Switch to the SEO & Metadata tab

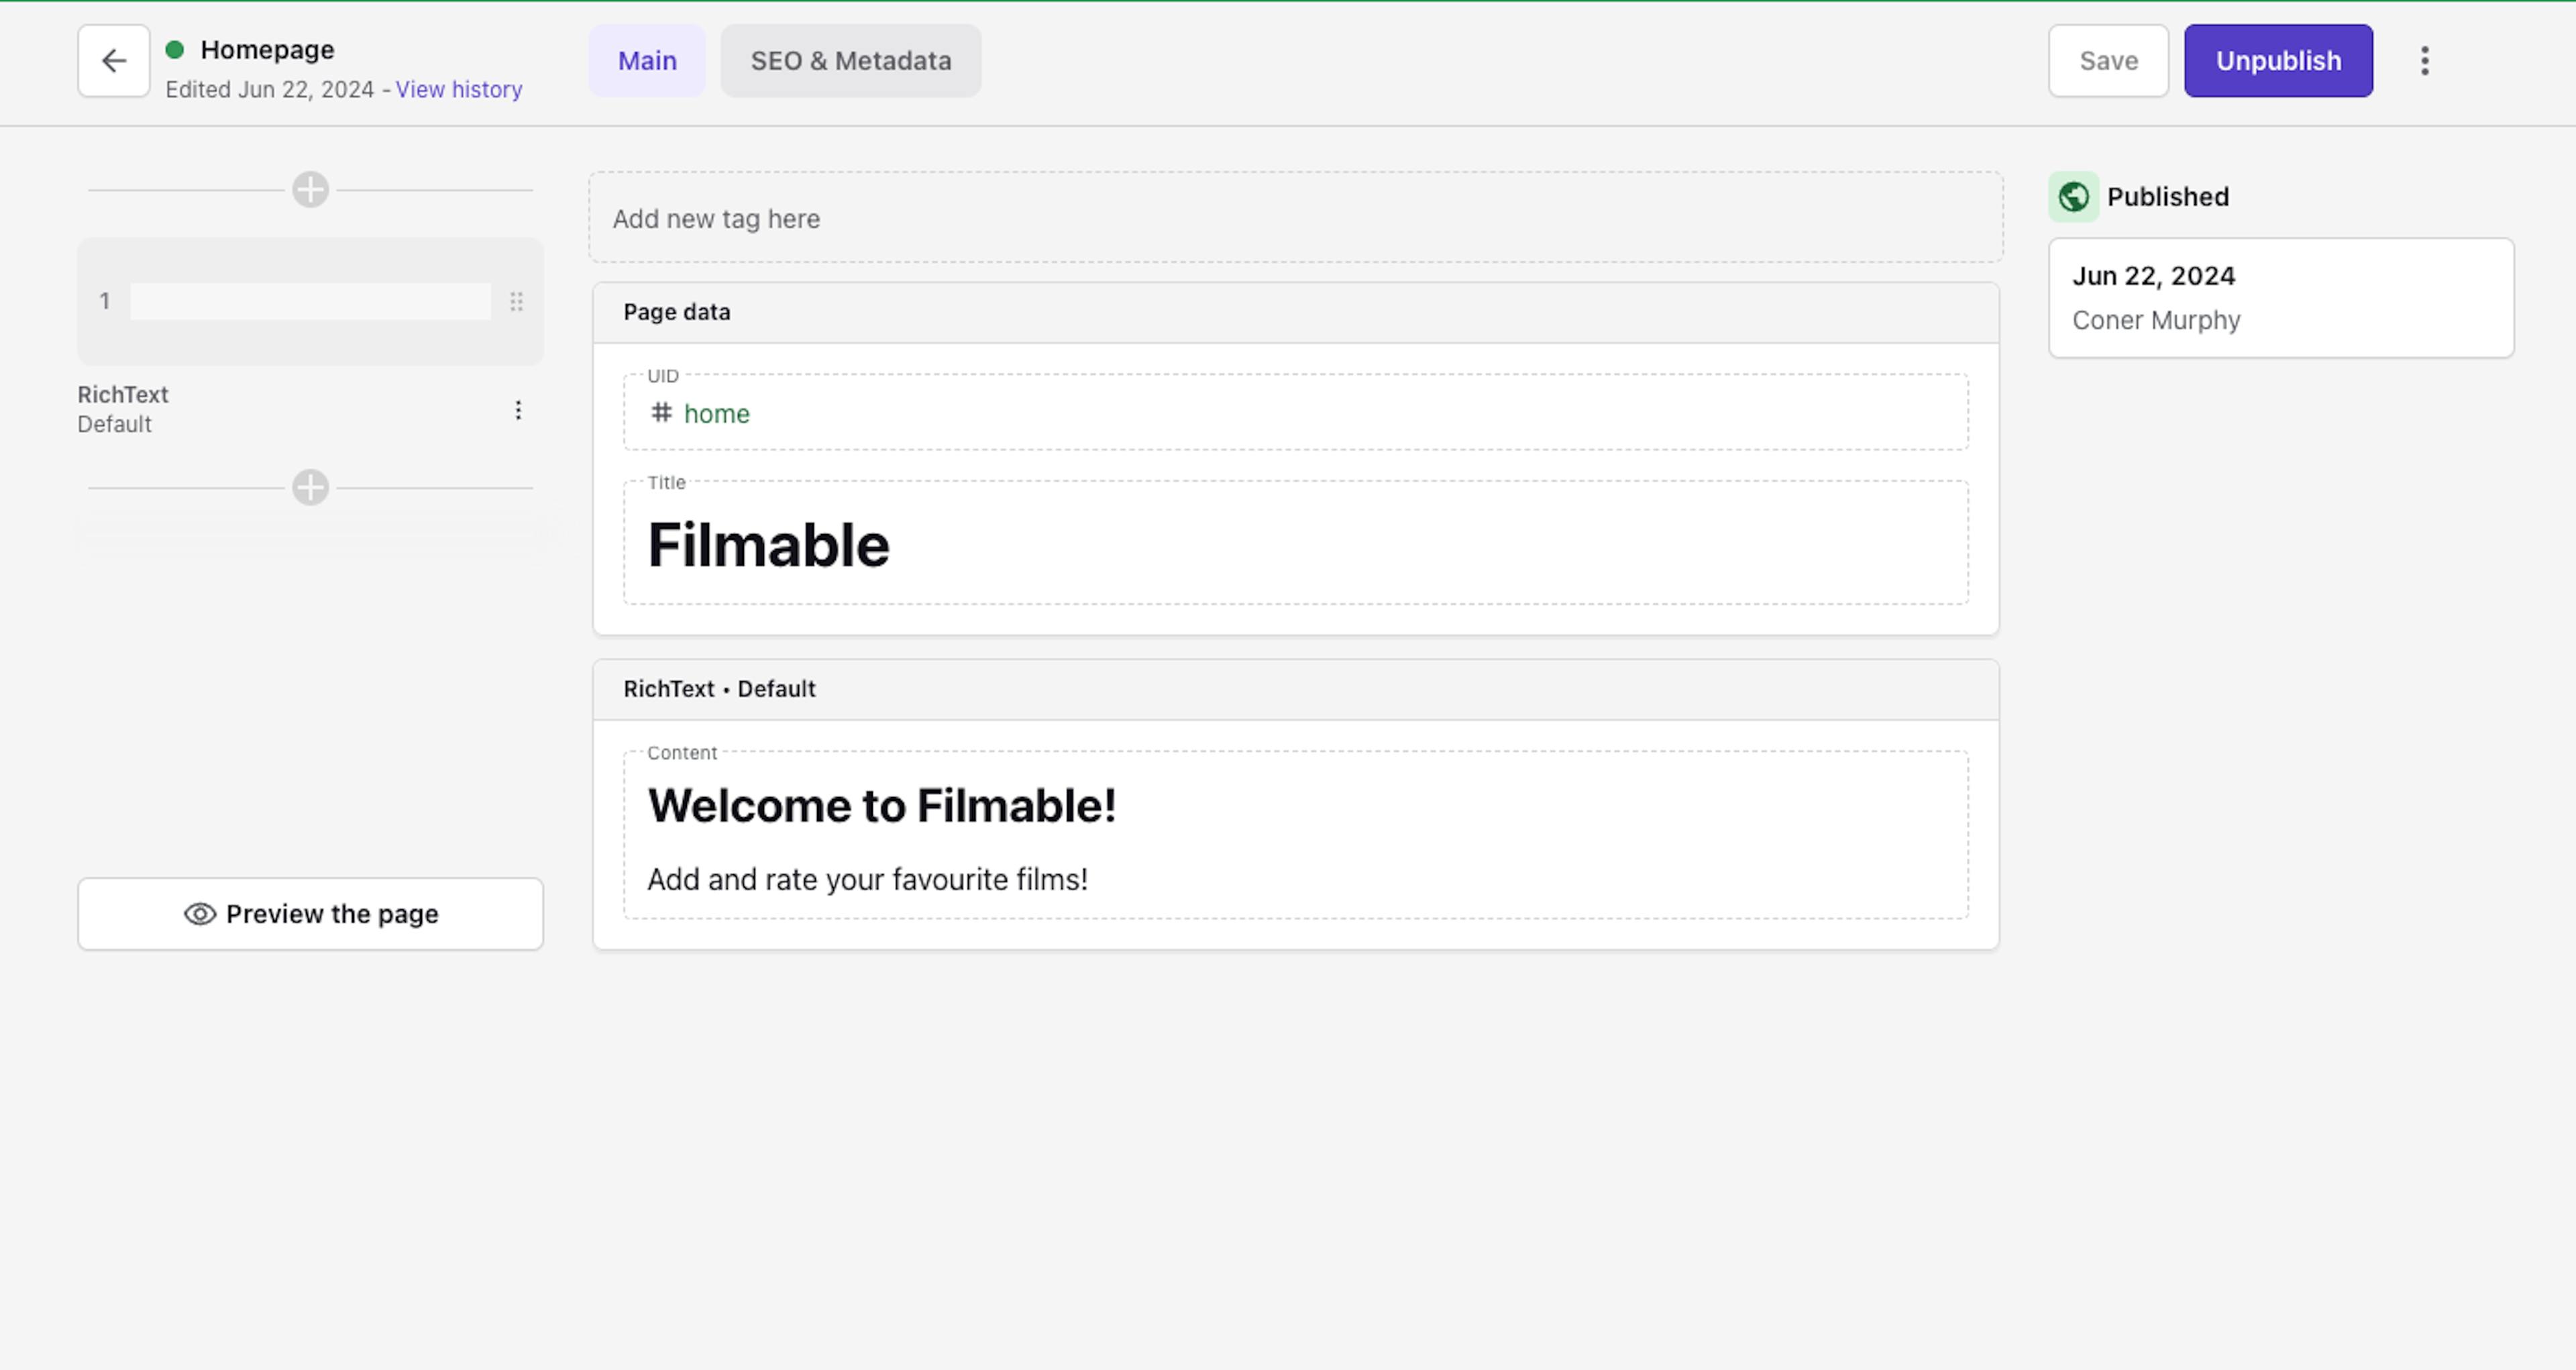tap(850, 60)
